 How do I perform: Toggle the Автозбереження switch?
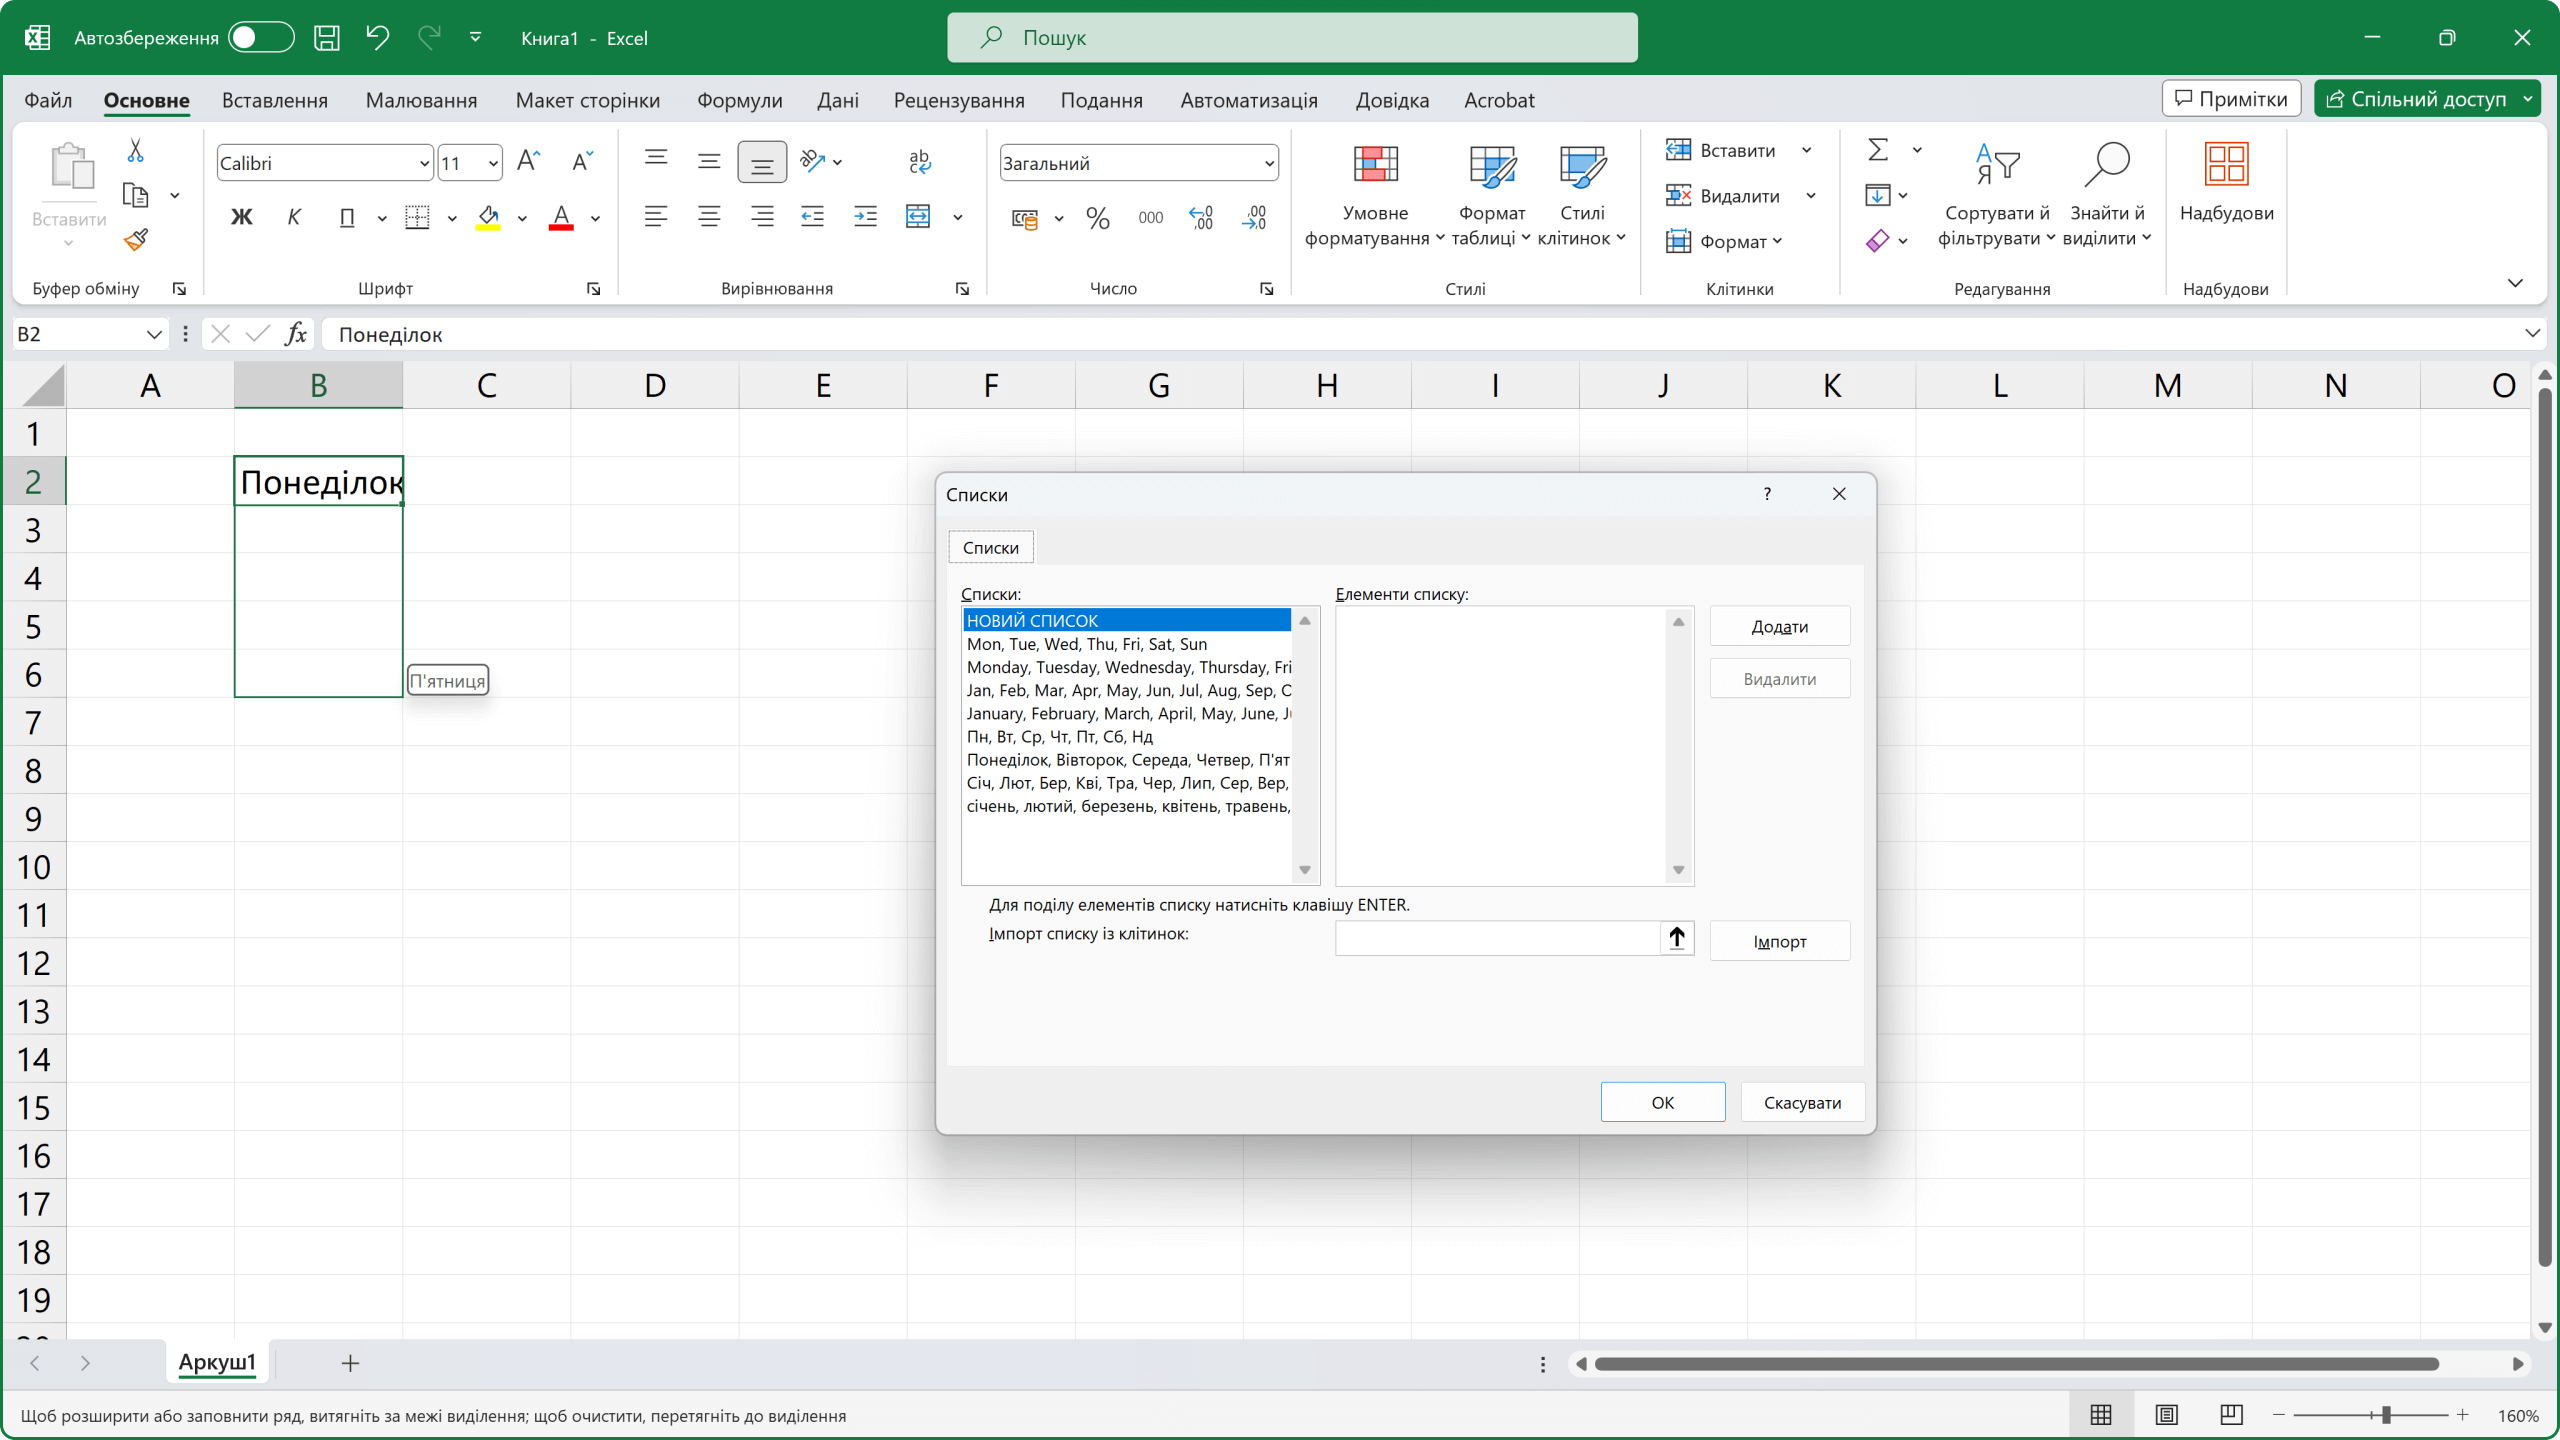pyautogui.click(x=261, y=38)
